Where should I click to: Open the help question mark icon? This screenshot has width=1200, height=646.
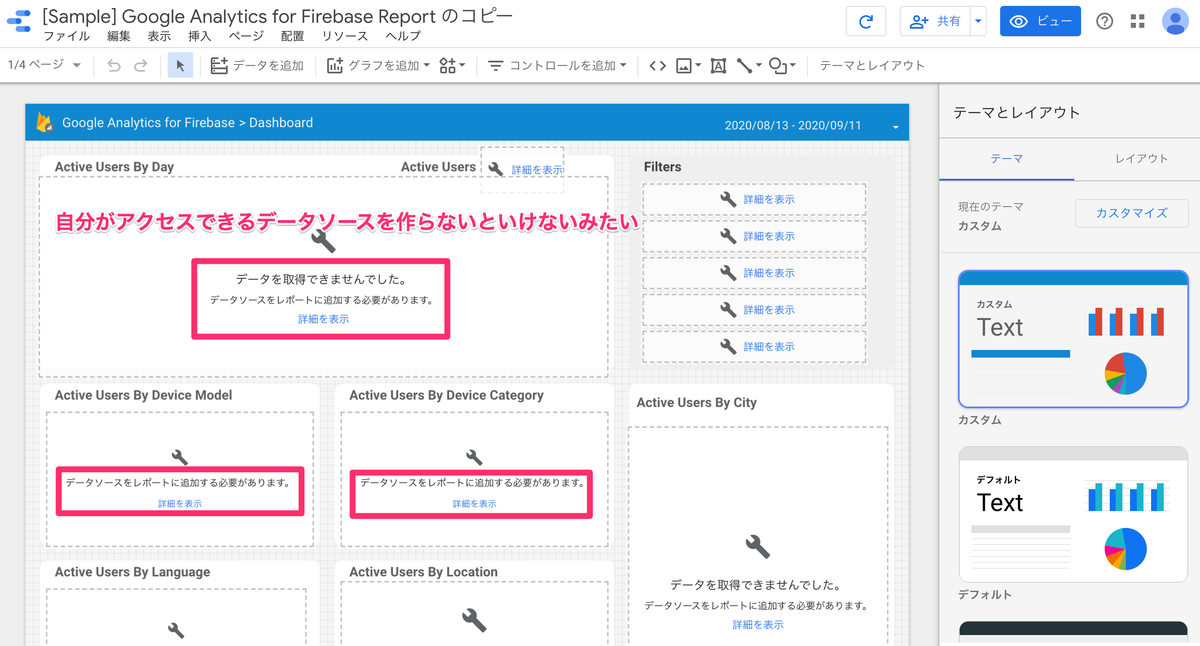coord(1105,22)
